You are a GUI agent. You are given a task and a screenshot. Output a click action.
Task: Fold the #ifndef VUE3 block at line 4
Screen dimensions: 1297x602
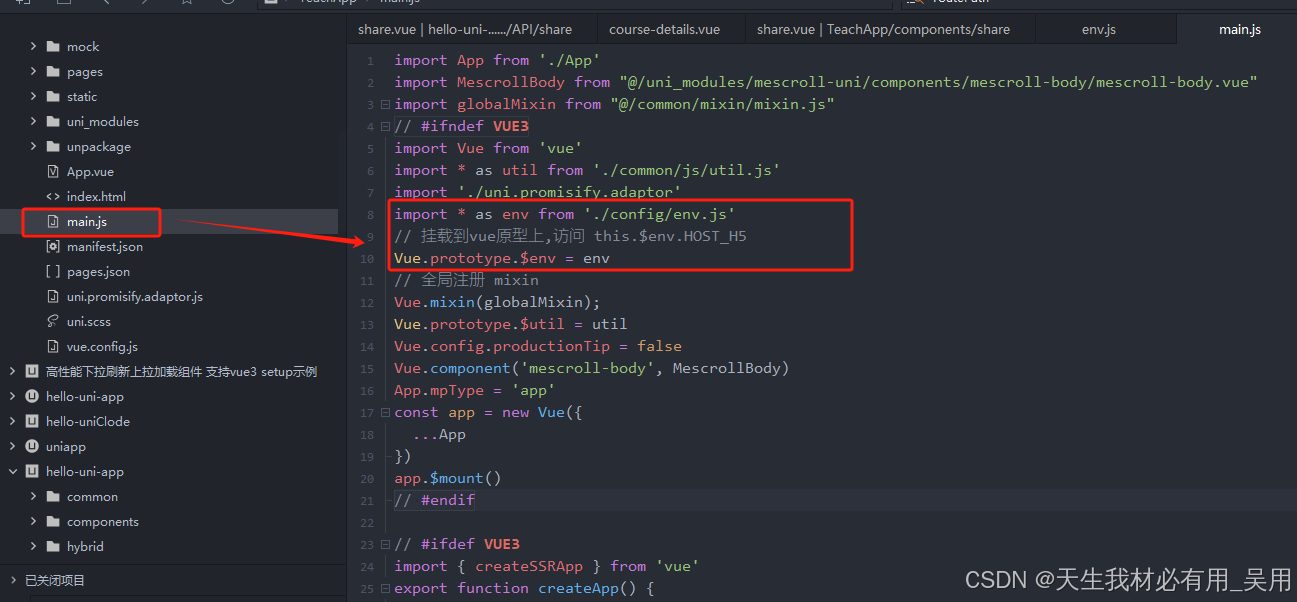click(x=385, y=127)
